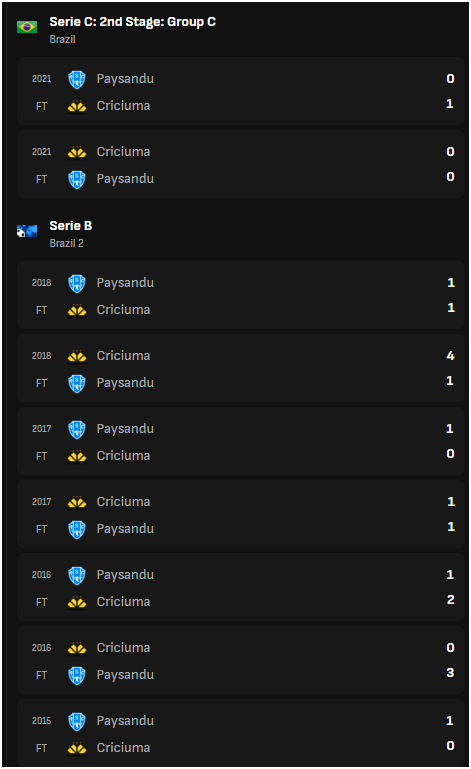Open the Serie C: 2nd Stage: Group C heading

(x=132, y=22)
